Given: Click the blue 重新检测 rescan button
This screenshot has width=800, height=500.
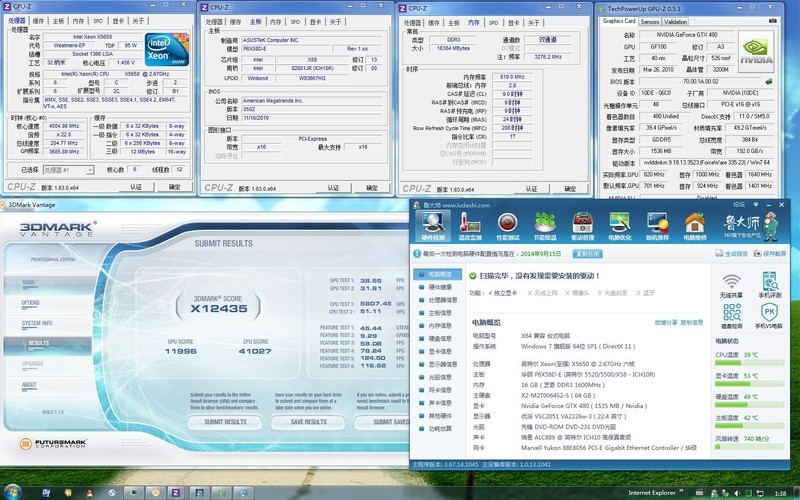Looking at the screenshot, I should tap(587, 254).
